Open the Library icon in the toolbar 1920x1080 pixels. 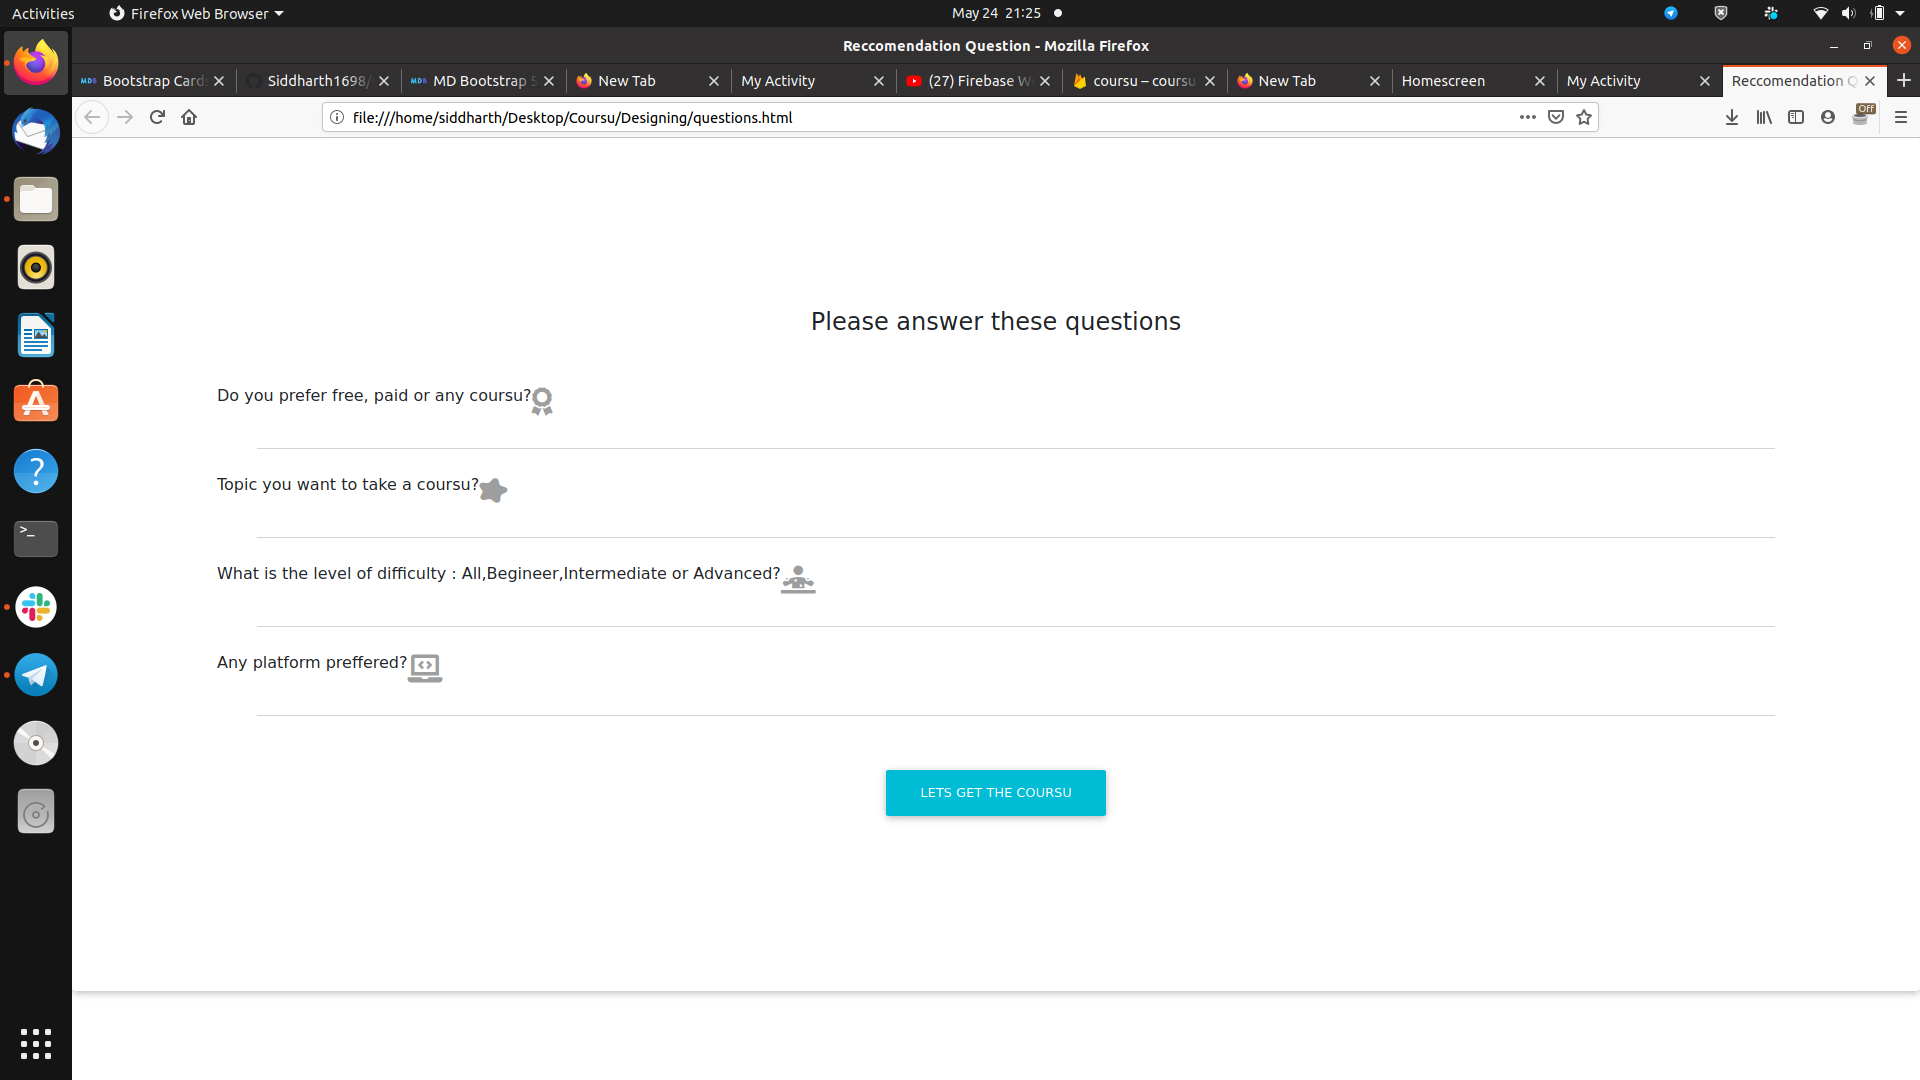coord(1764,117)
